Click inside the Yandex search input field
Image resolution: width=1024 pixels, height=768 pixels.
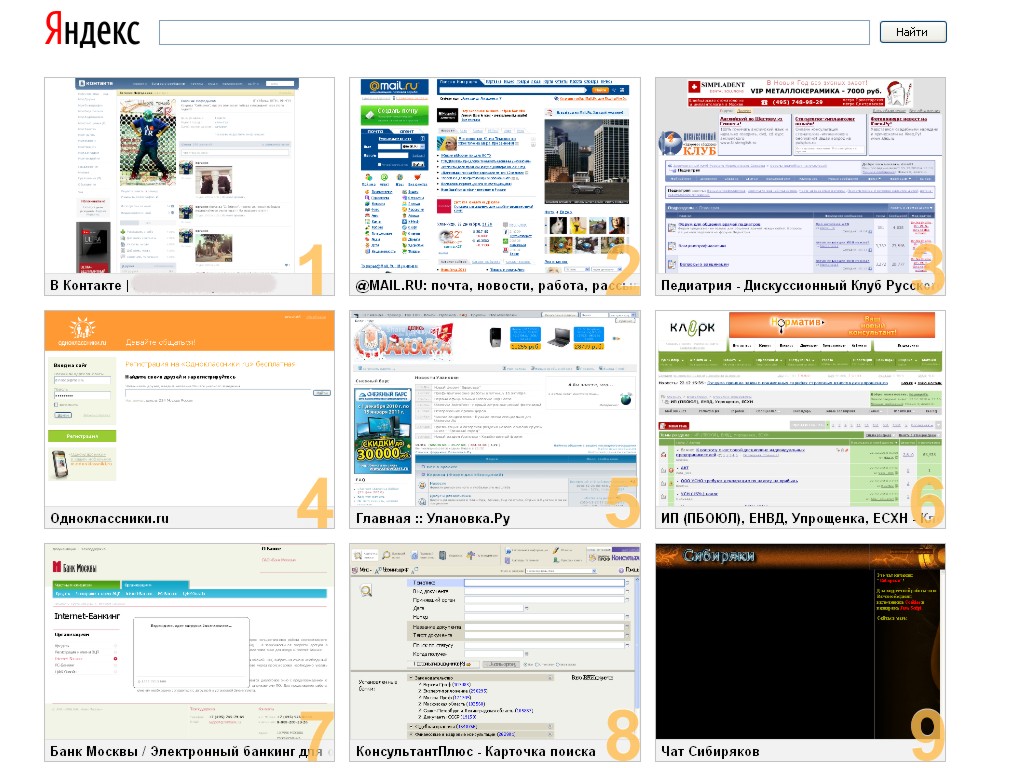coord(515,31)
